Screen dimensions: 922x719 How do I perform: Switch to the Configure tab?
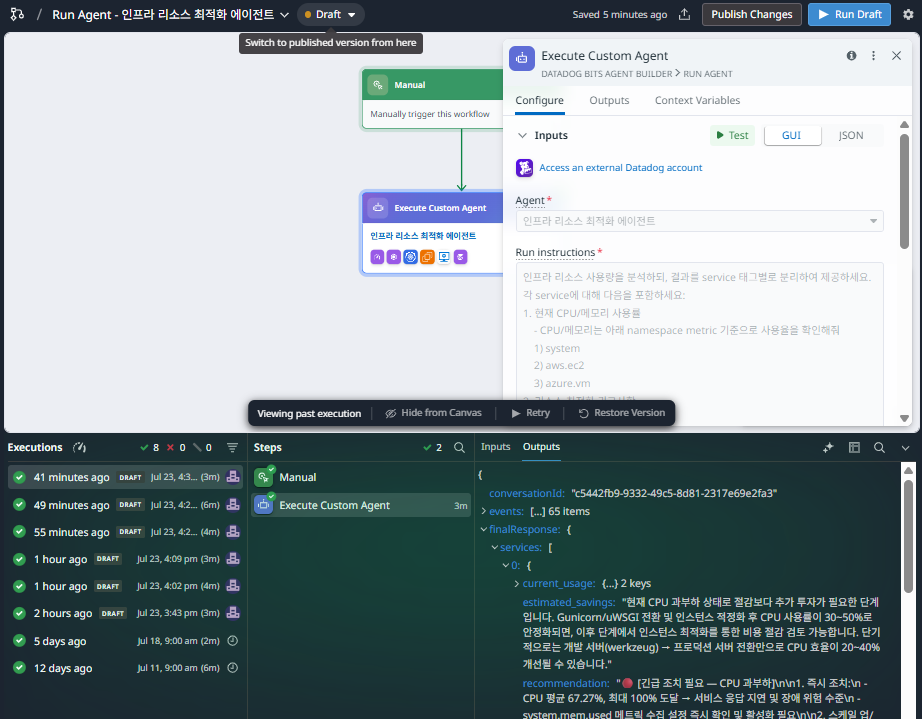(x=539, y=101)
